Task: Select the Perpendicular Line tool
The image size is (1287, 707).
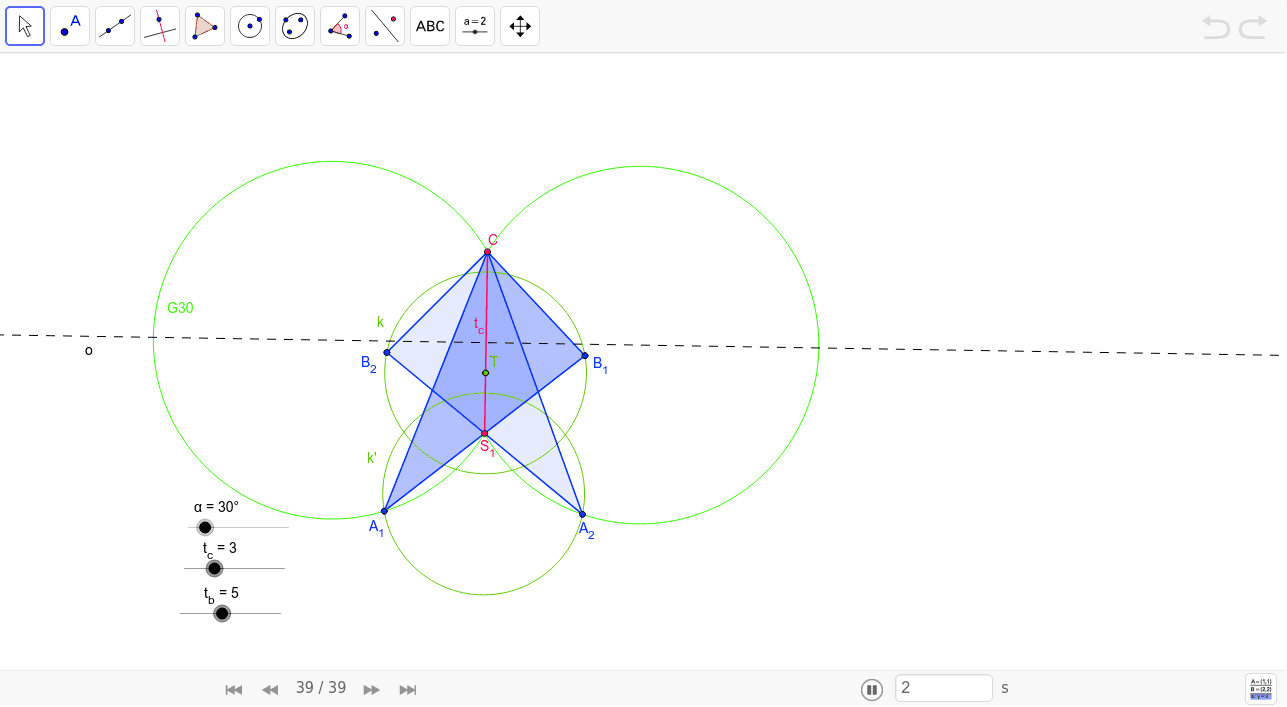Action: click(160, 26)
